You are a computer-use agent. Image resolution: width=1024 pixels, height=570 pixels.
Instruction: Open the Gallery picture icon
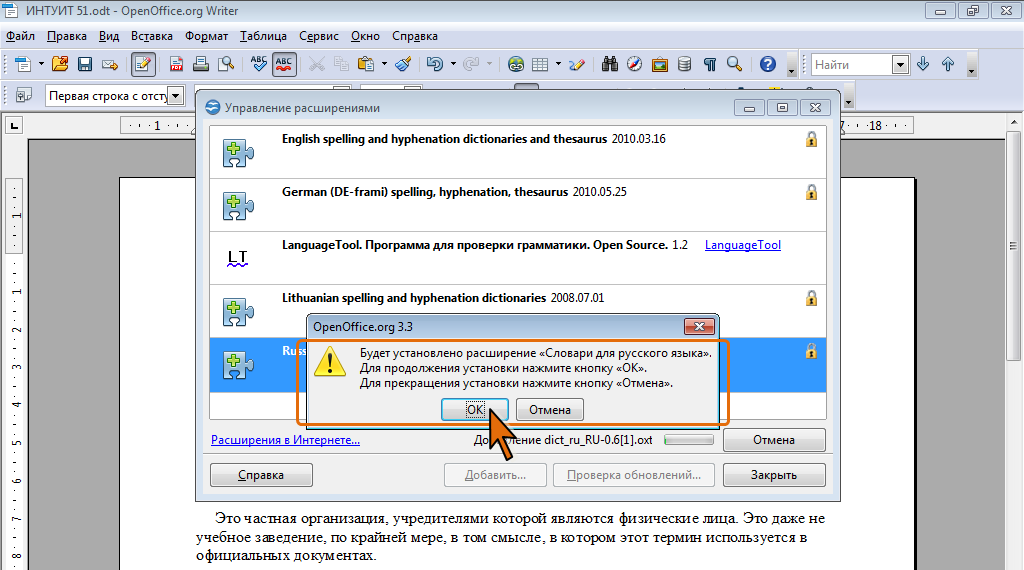coord(660,65)
